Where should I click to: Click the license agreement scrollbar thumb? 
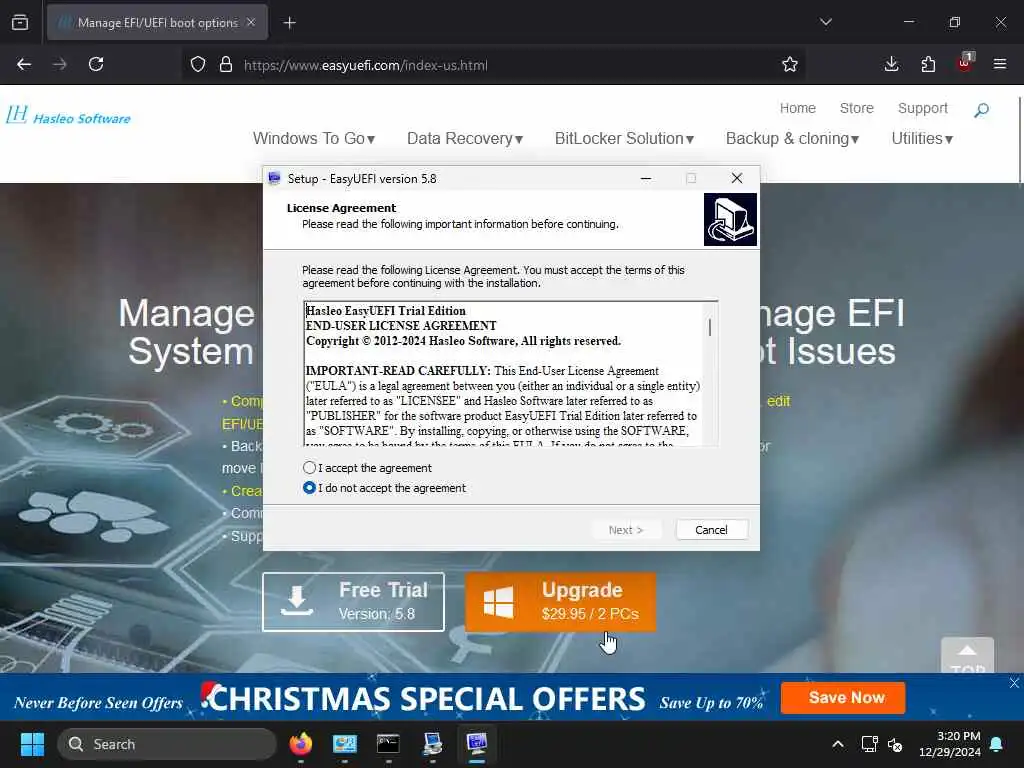pos(710,327)
